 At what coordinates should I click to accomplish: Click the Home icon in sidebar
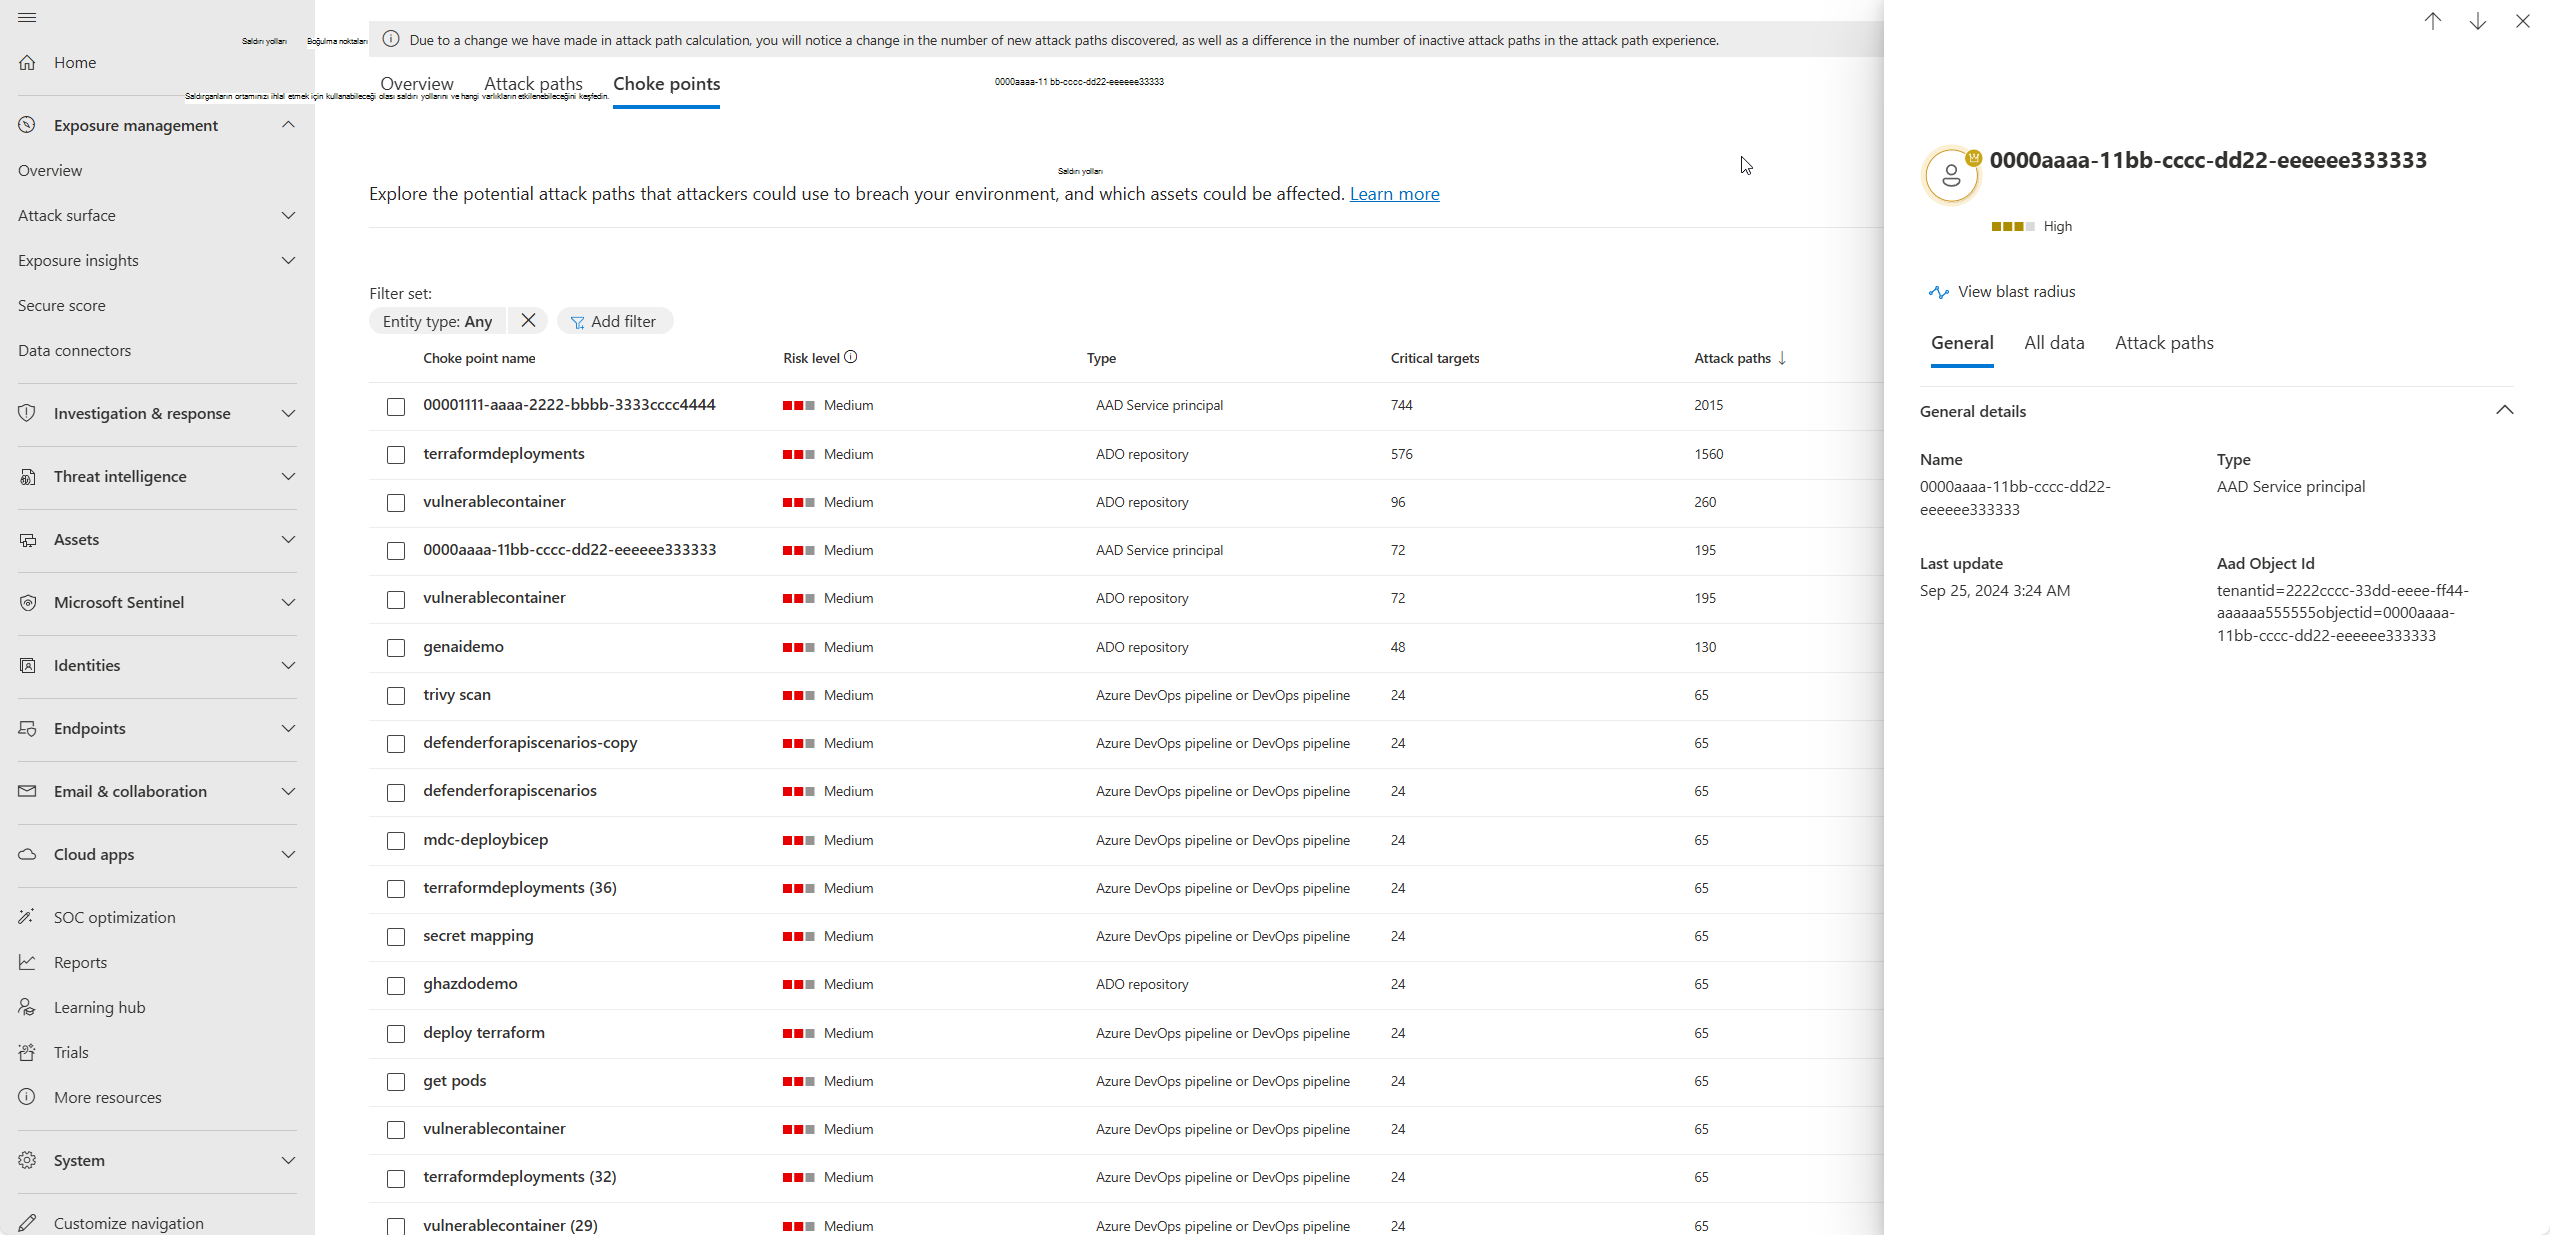tap(27, 62)
